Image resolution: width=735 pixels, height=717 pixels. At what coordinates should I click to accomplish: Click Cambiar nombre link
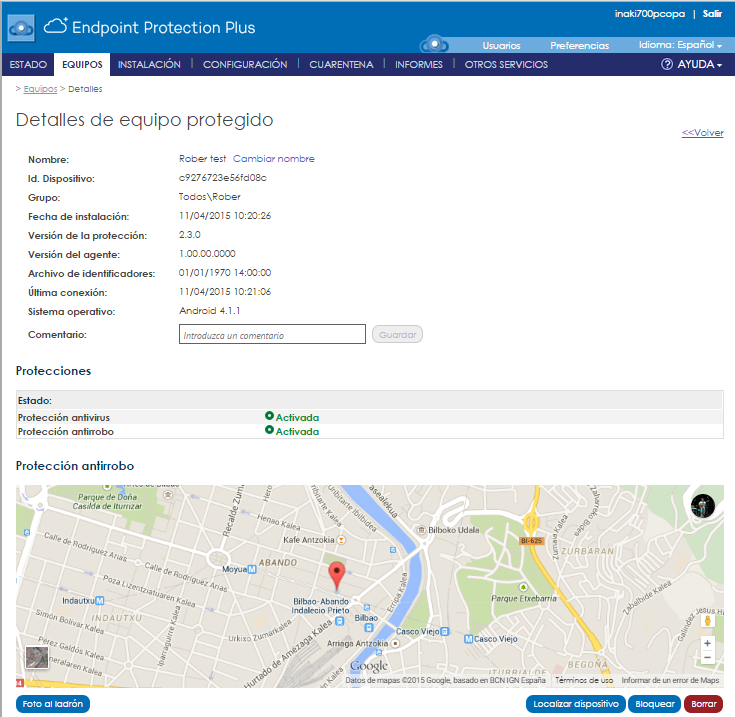pyautogui.click(x=274, y=159)
